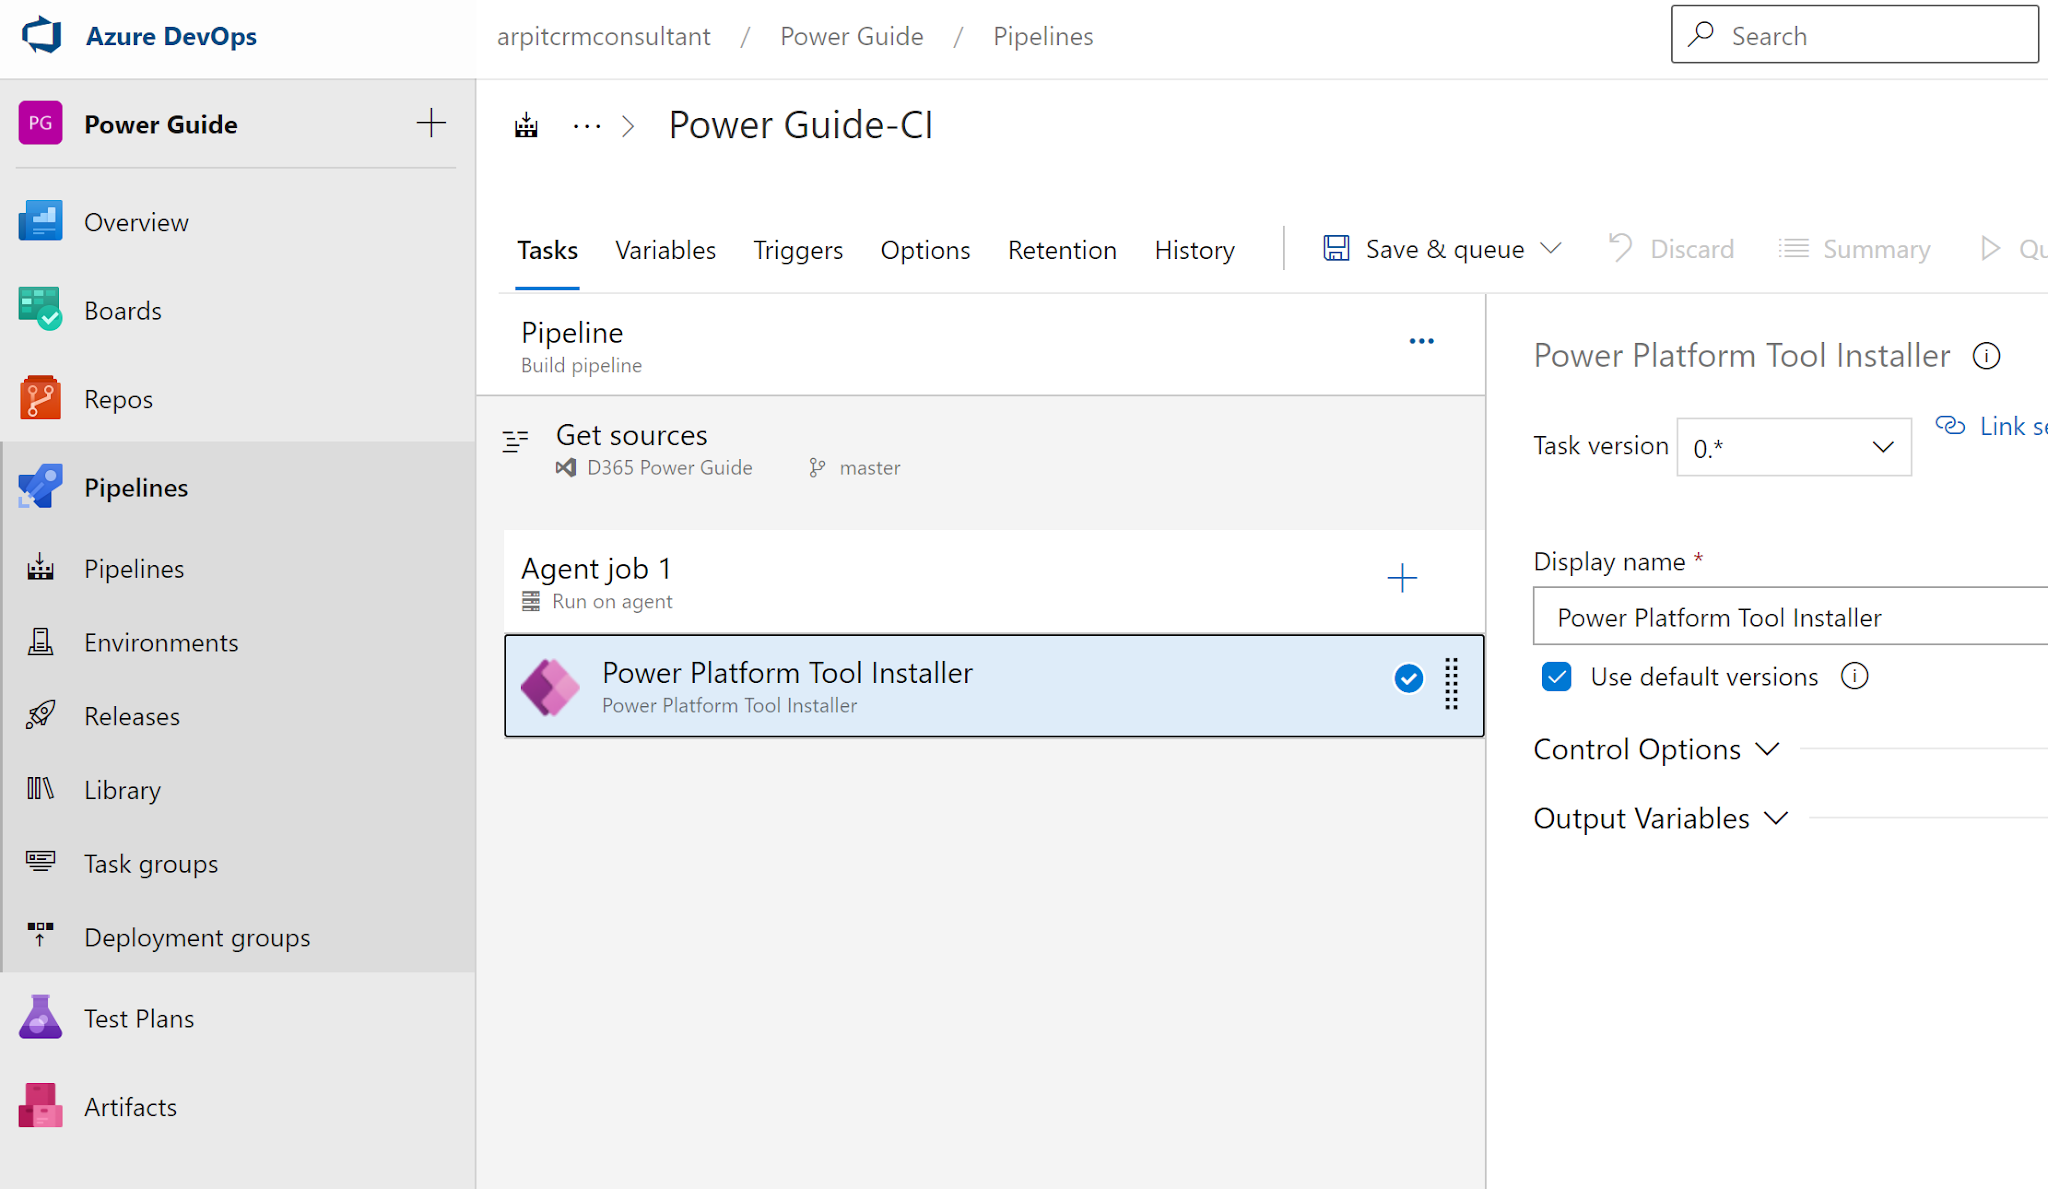Open Releases in the Pipelines submenu
Image resolution: width=2048 pixels, height=1189 pixels.
tap(132, 716)
